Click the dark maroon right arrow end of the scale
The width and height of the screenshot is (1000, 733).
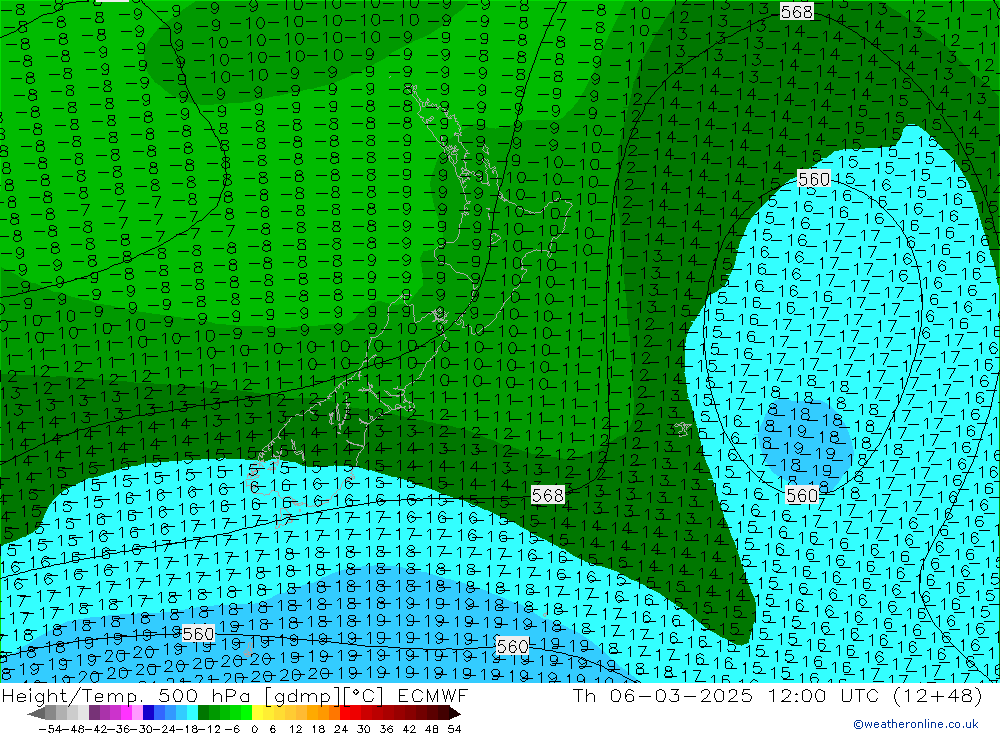pos(454,713)
